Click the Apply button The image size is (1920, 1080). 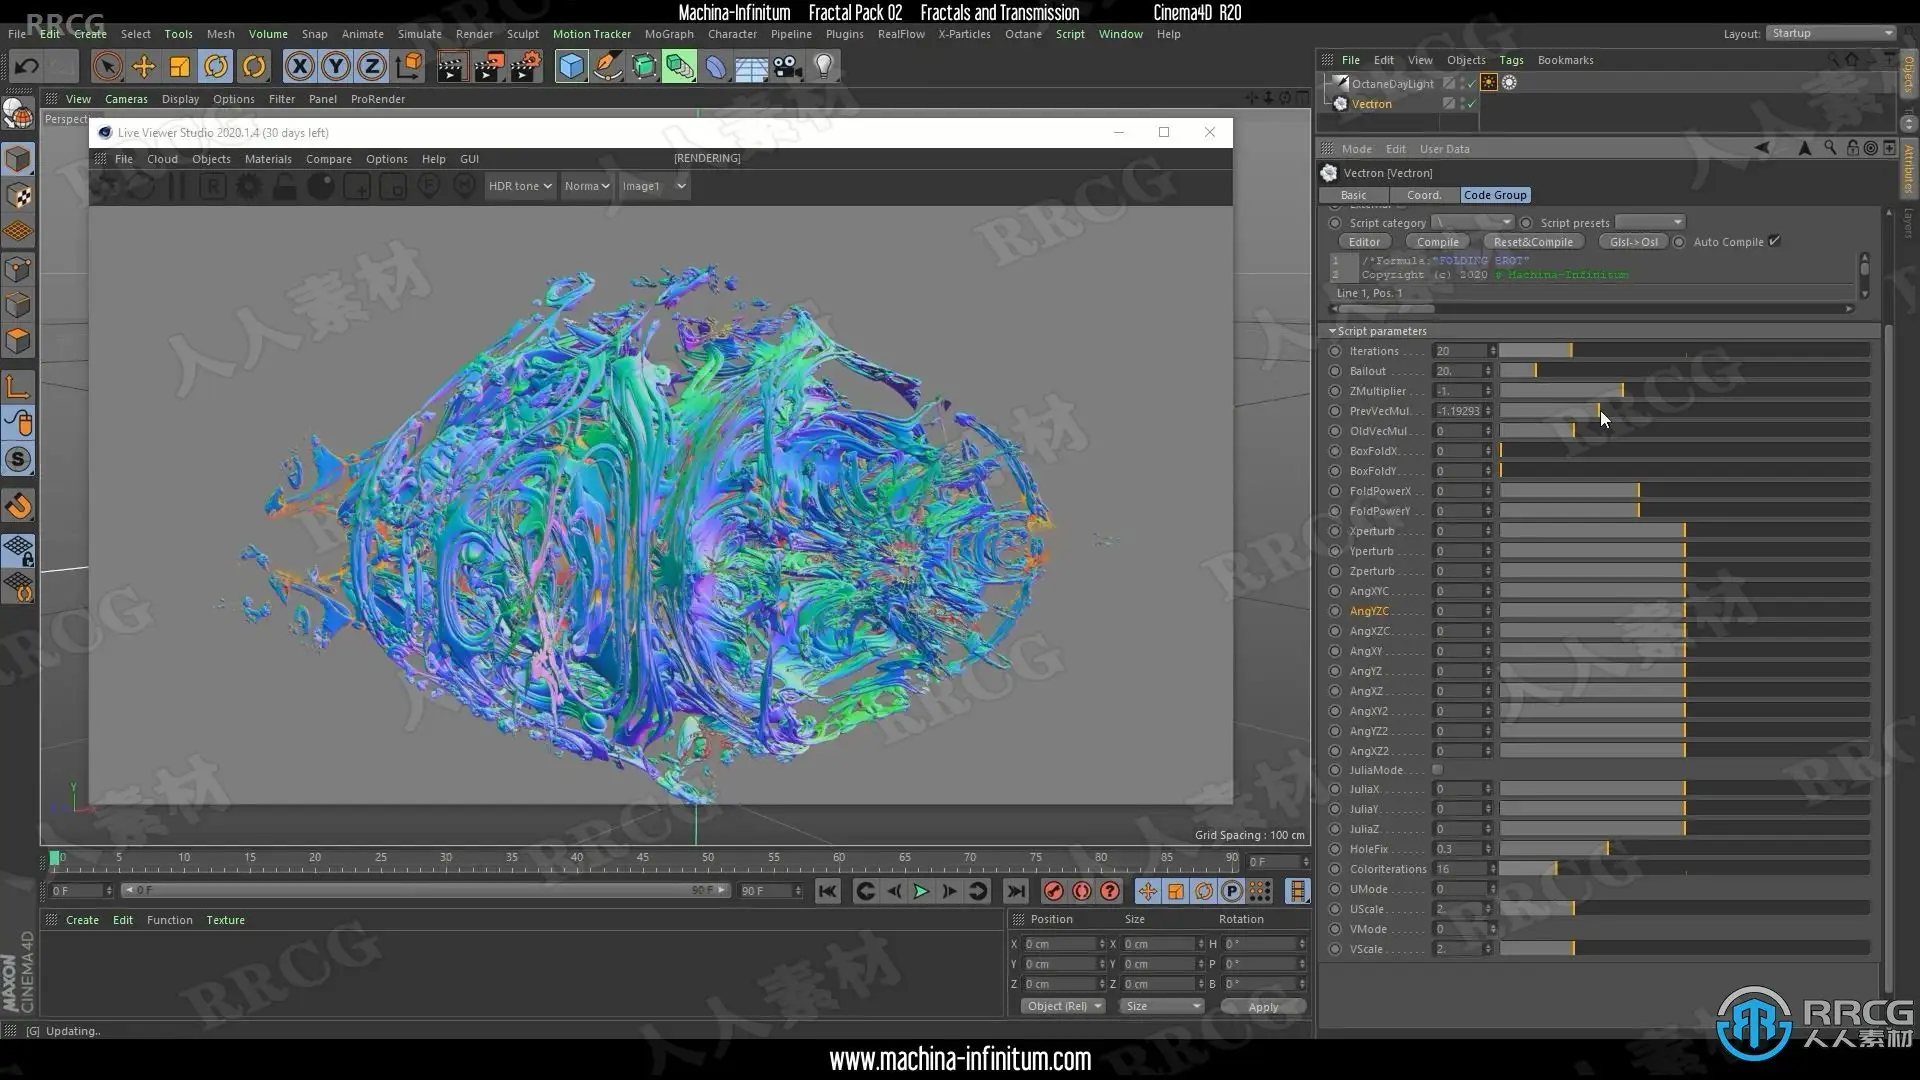tap(1262, 1007)
